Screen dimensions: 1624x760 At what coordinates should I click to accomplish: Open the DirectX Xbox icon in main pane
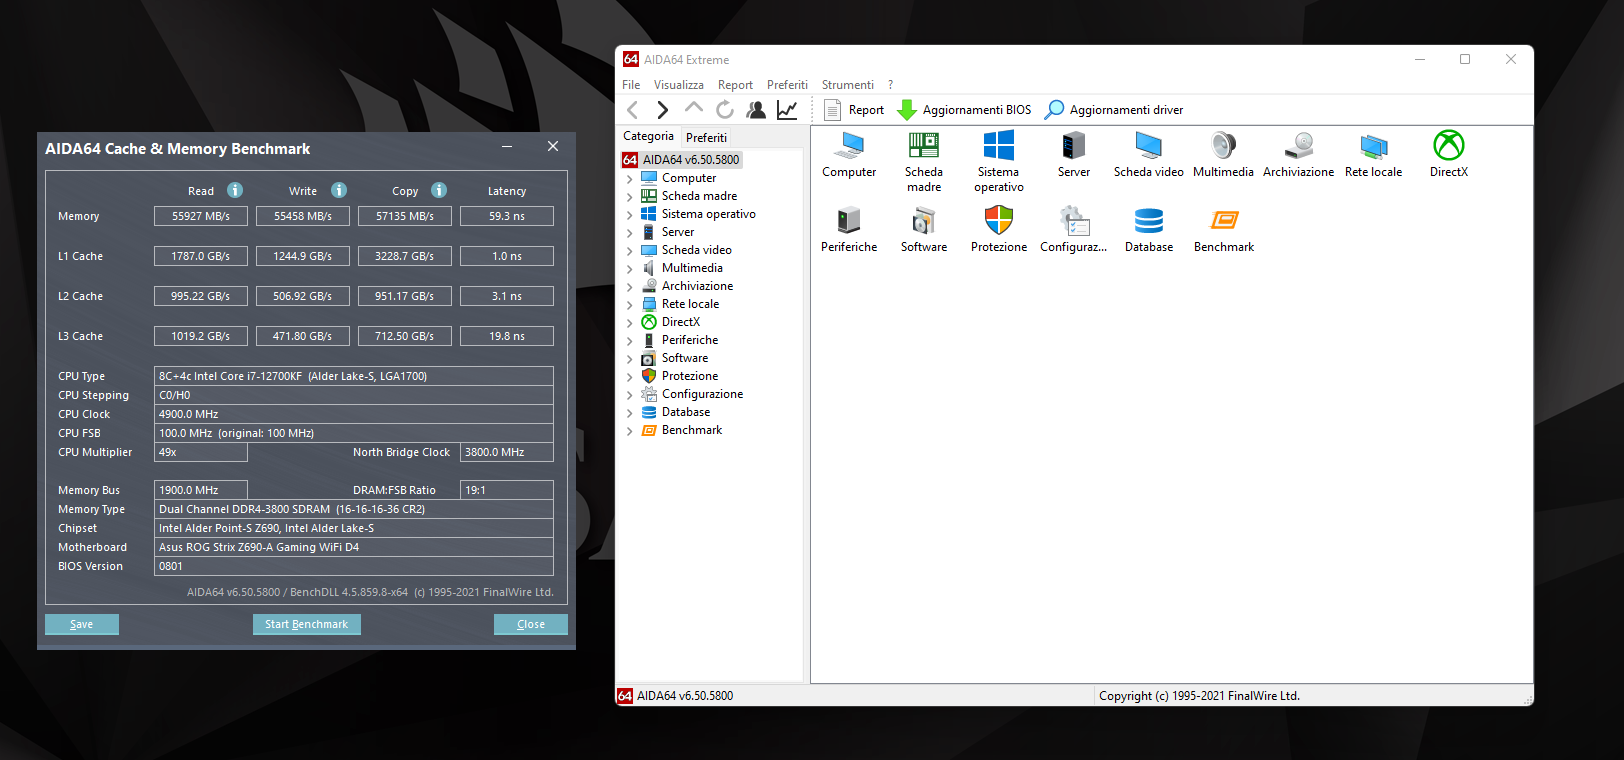[1449, 146]
